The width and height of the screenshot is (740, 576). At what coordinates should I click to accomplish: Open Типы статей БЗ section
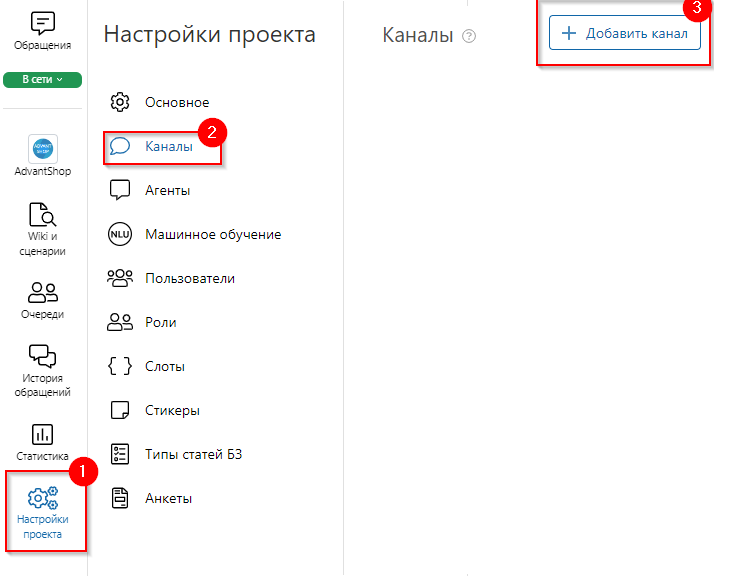[x=193, y=454]
